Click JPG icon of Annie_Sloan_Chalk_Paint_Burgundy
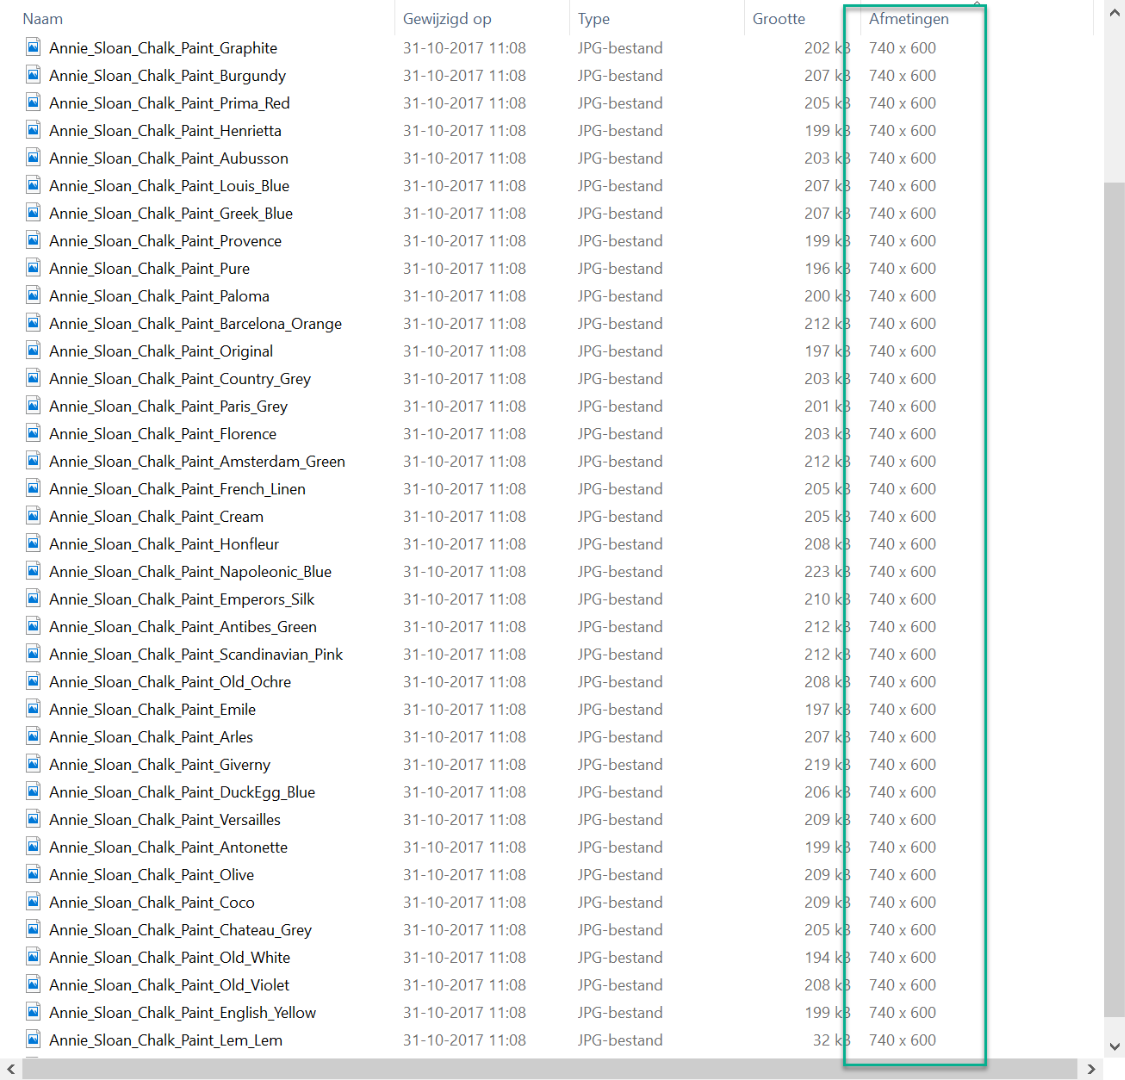Screen dimensions: 1125x1080 coord(33,75)
